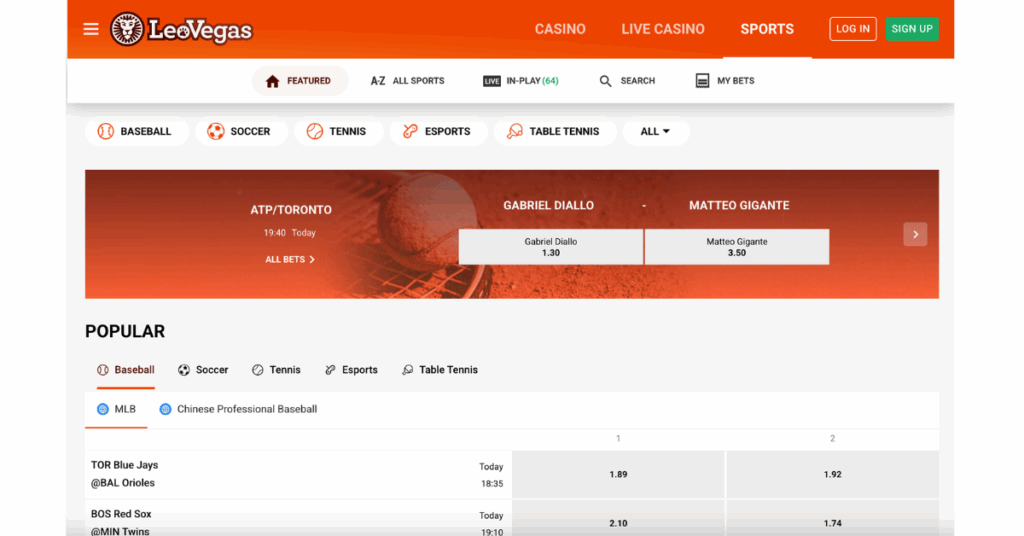Click the Log In button
The image size is (1024, 536).
pos(853,29)
